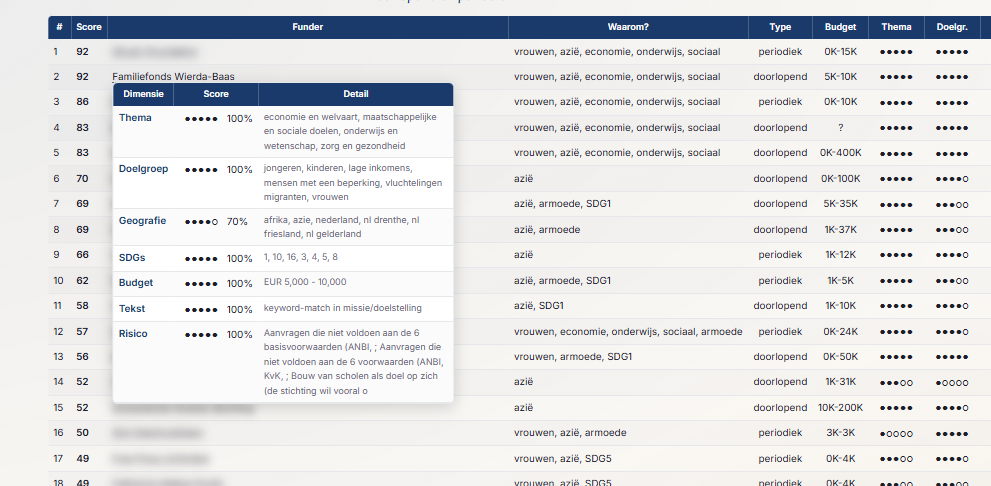This screenshot has width=991, height=486.
Task: Click the 0K-400K budget cell
Action: [x=841, y=153]
